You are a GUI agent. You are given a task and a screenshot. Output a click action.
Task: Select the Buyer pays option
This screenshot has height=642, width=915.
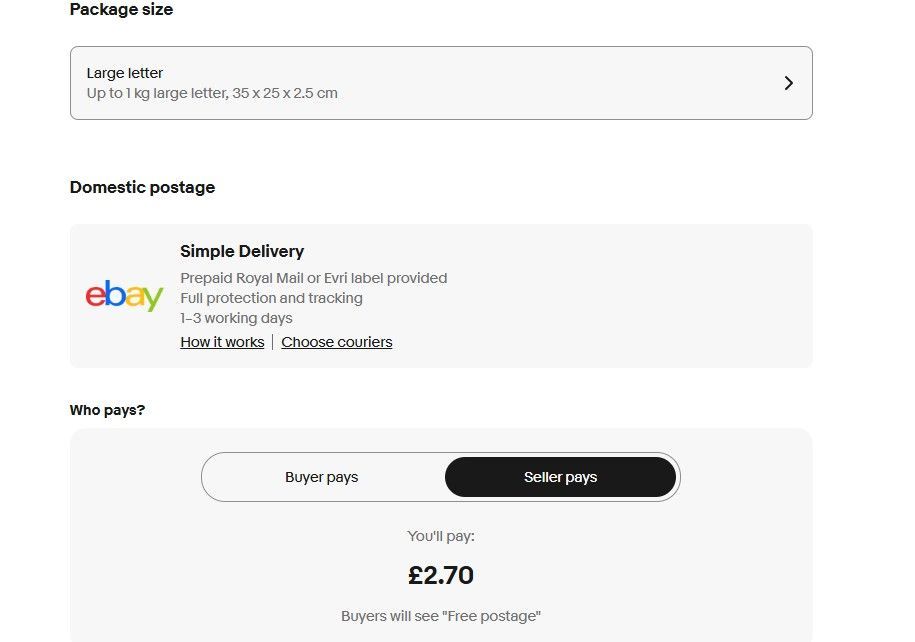(322, 477)
